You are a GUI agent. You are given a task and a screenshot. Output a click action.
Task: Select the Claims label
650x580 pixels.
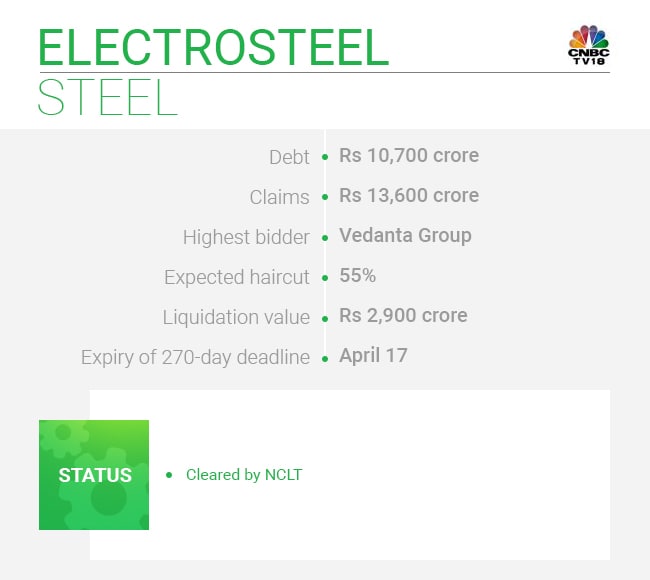pos(280,197)
